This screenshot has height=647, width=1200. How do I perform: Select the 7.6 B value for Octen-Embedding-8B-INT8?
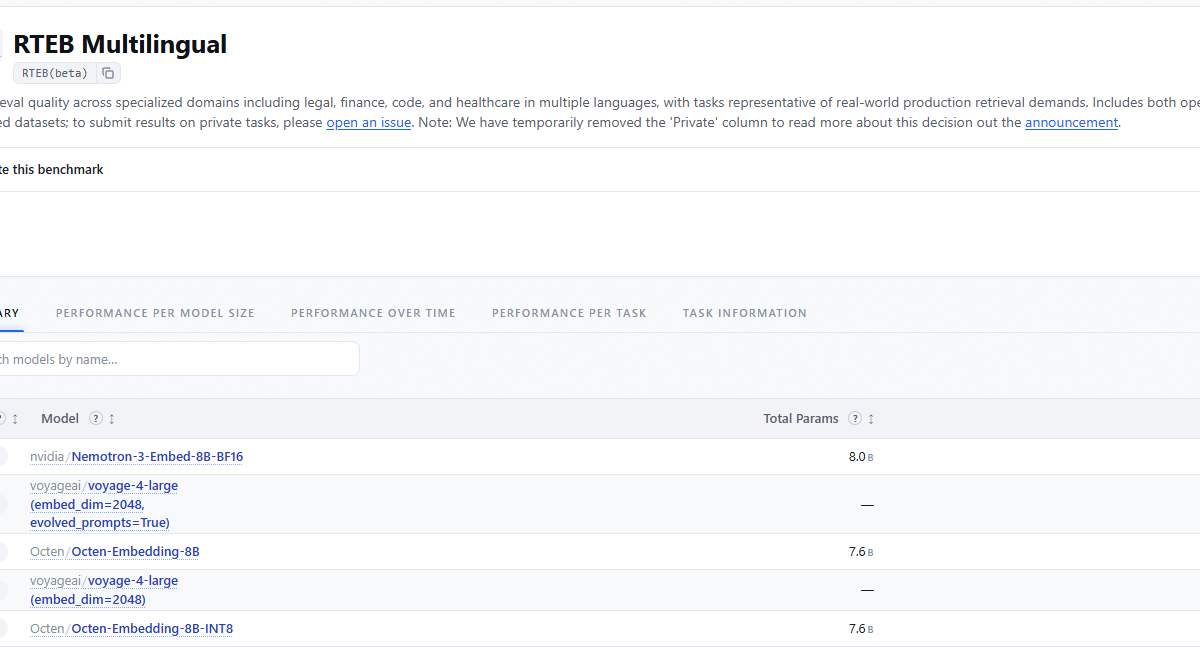(861, 628)
